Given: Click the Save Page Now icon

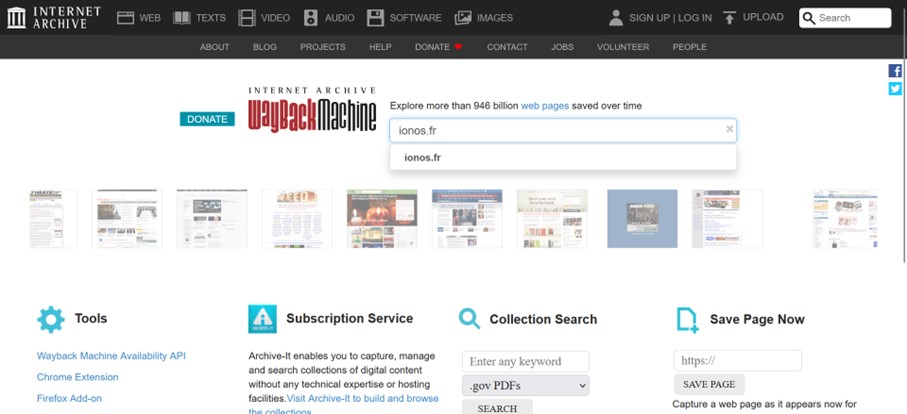Looking at the screenshot, I should [687, 319].
